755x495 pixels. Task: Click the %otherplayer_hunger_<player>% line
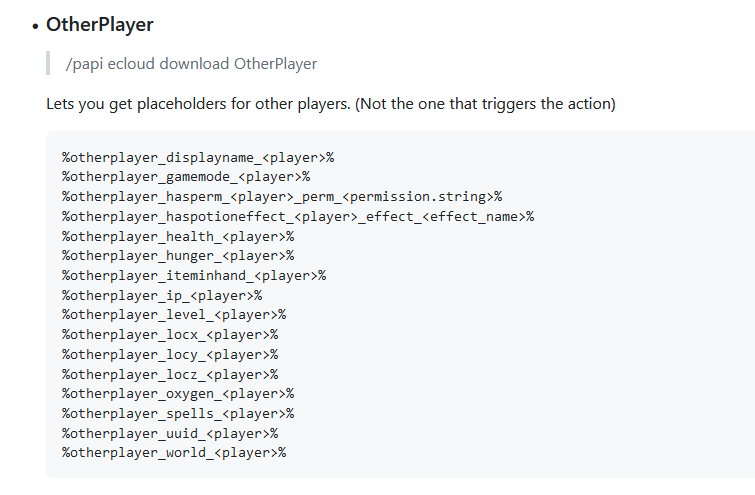click(178, 255)
